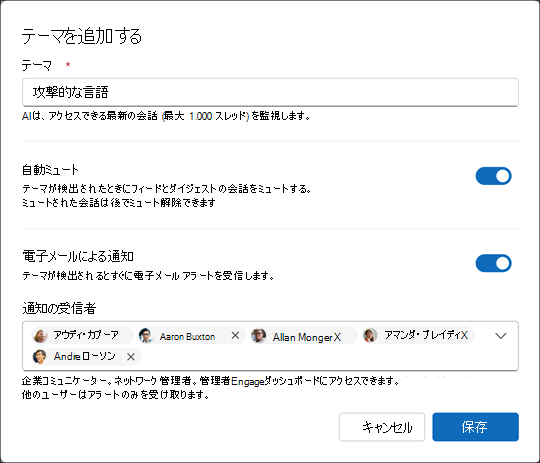Click the Andre ローソン name text
The width and height of the screenshot is (540, 463).
tap(85, 356)
